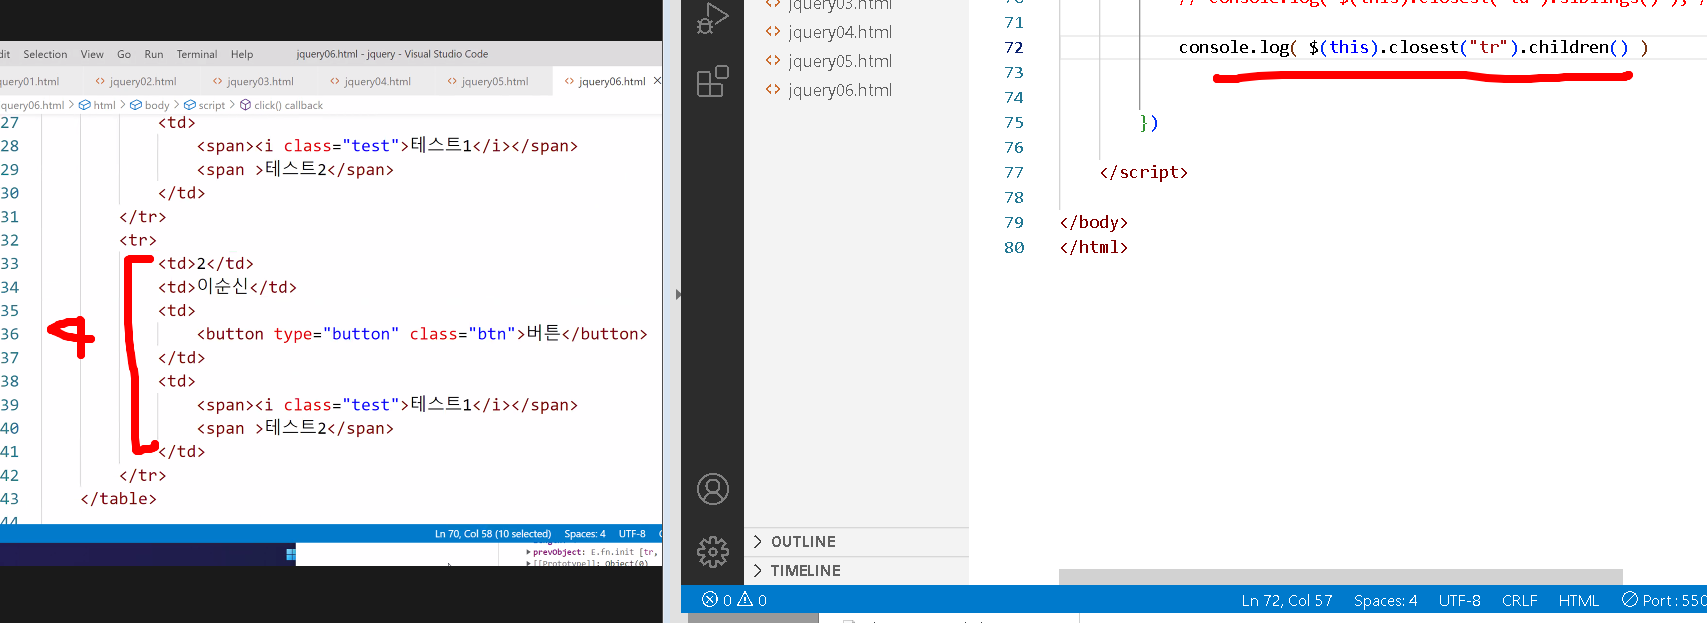Switch to the jquery02.html editor tab
Screen dimensions: 1707x623
[135, 81]
